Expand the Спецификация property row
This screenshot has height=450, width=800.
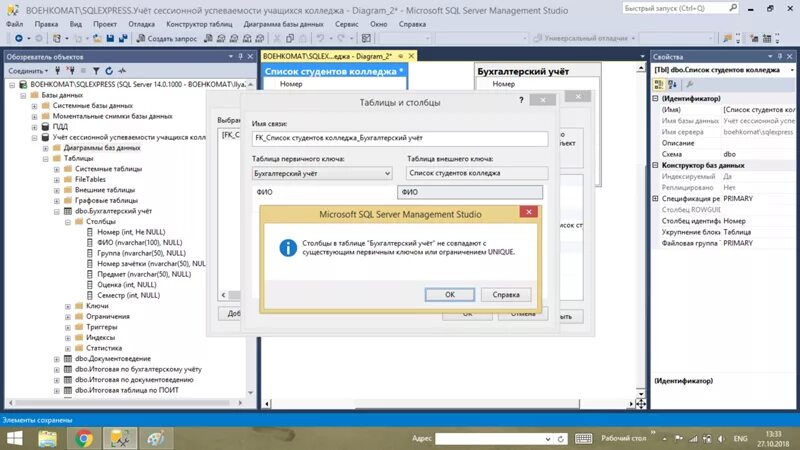pyautogui.click(x=656, y=198)
